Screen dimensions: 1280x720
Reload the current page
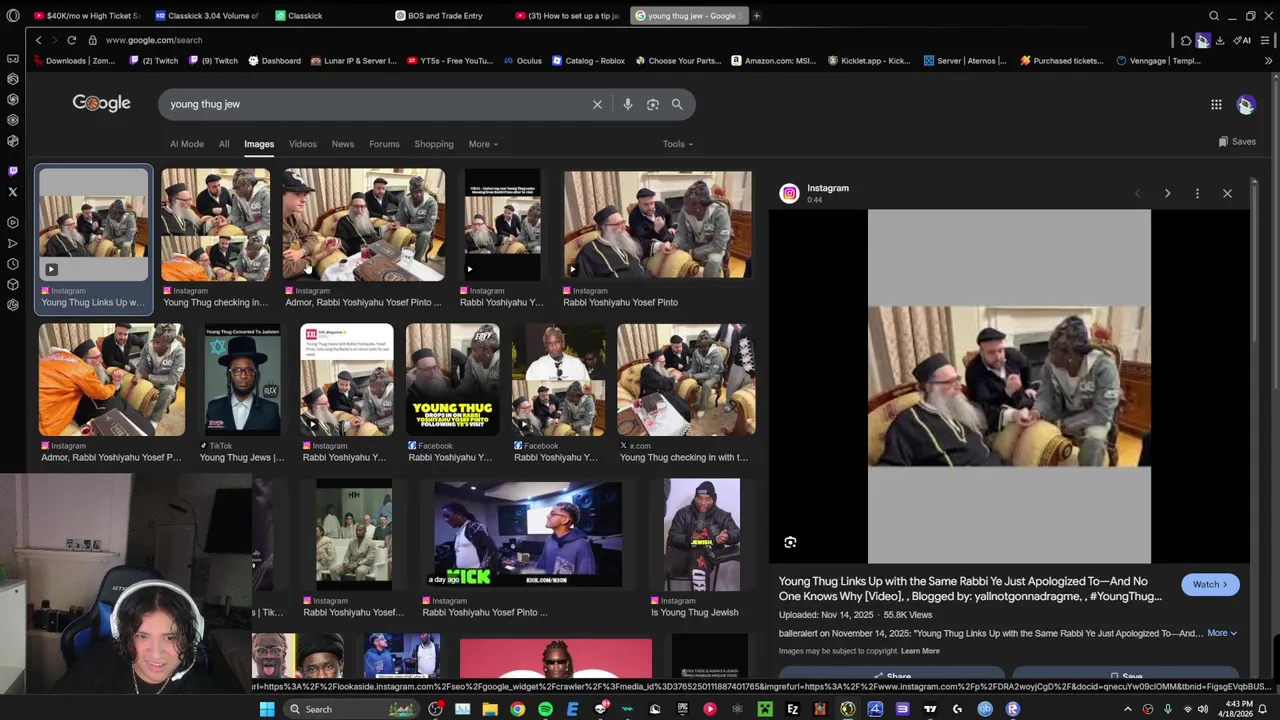point(71,40)
